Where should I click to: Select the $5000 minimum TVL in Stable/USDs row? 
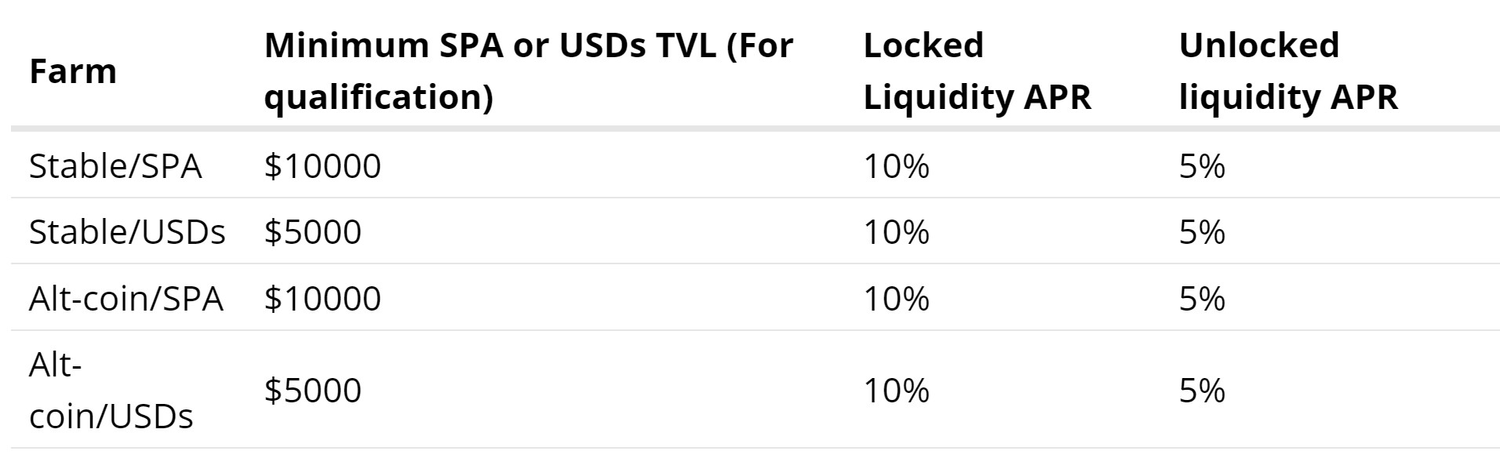pos(312,233)
